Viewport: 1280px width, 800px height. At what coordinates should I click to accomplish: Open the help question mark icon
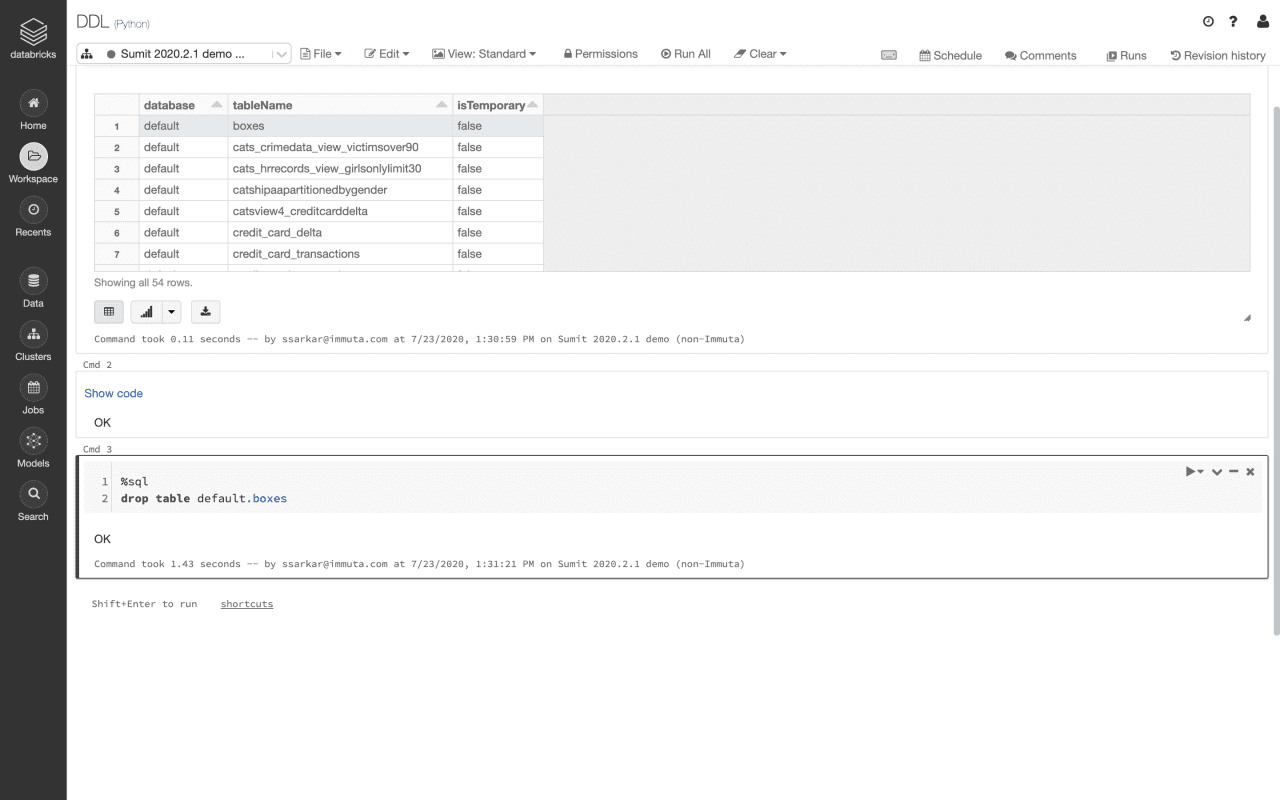(x=1234, y=22)
